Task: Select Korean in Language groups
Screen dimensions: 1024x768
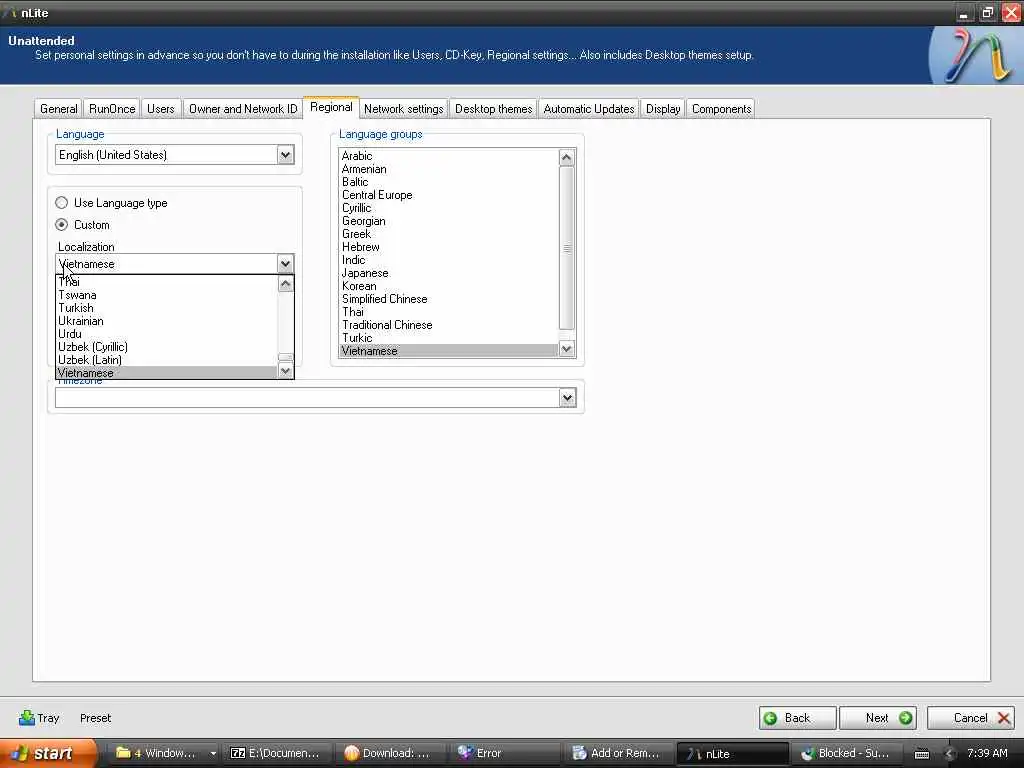Action: tap(449, 286)
